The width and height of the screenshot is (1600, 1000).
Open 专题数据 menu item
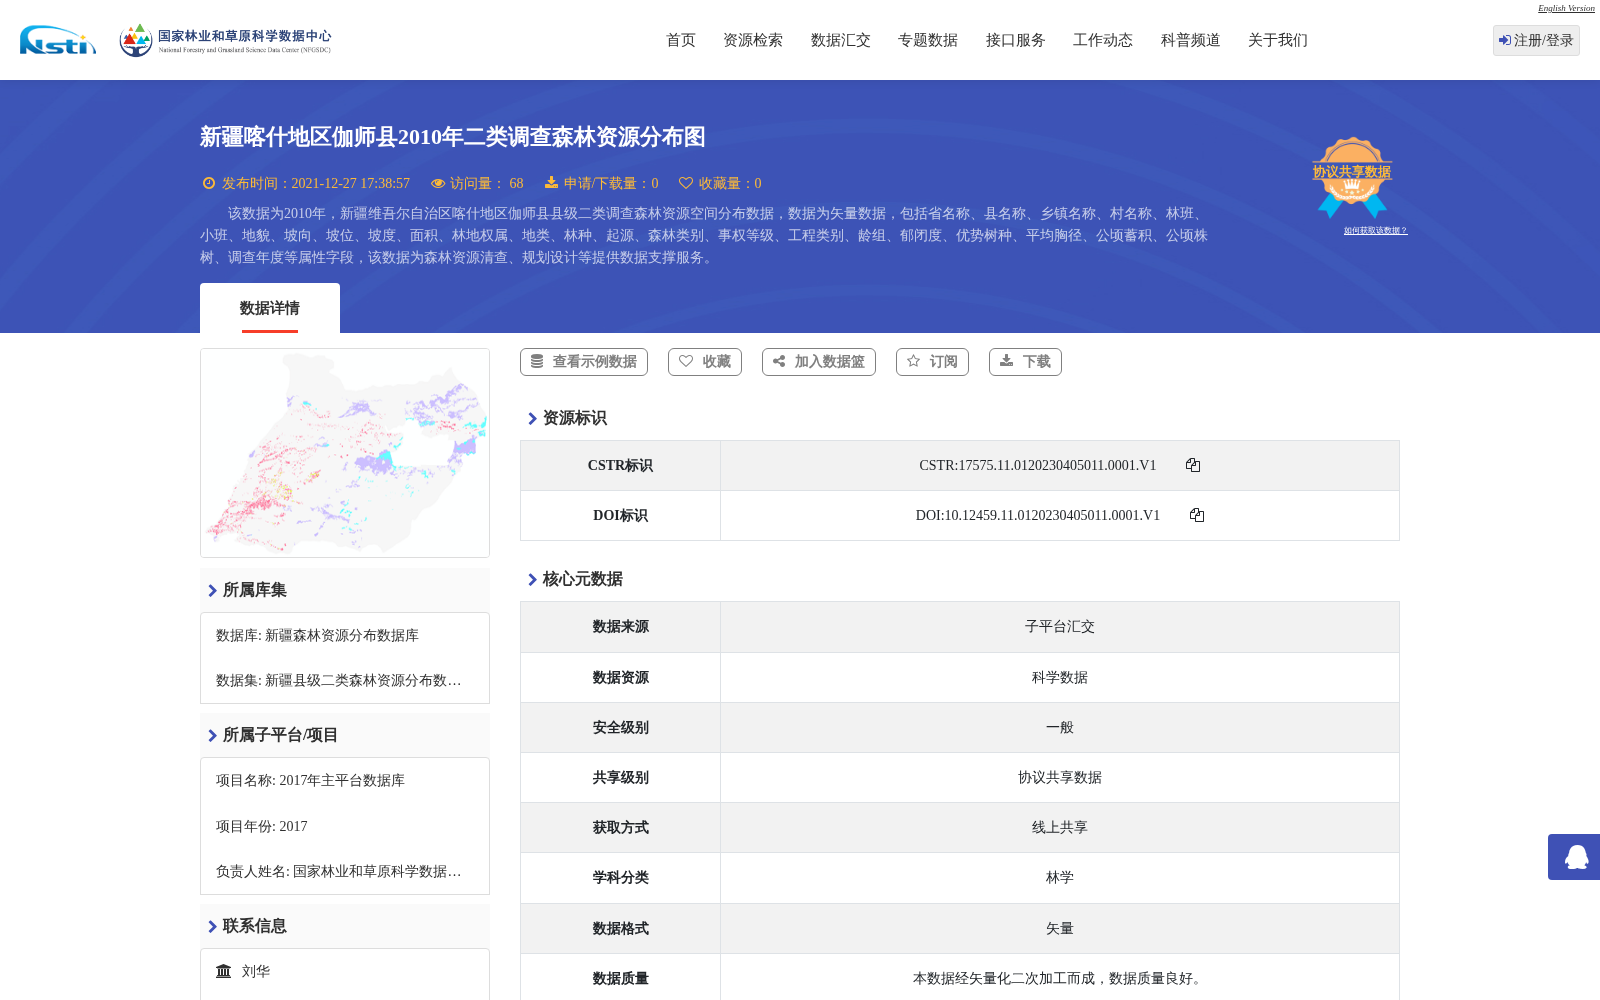[928, 40]
